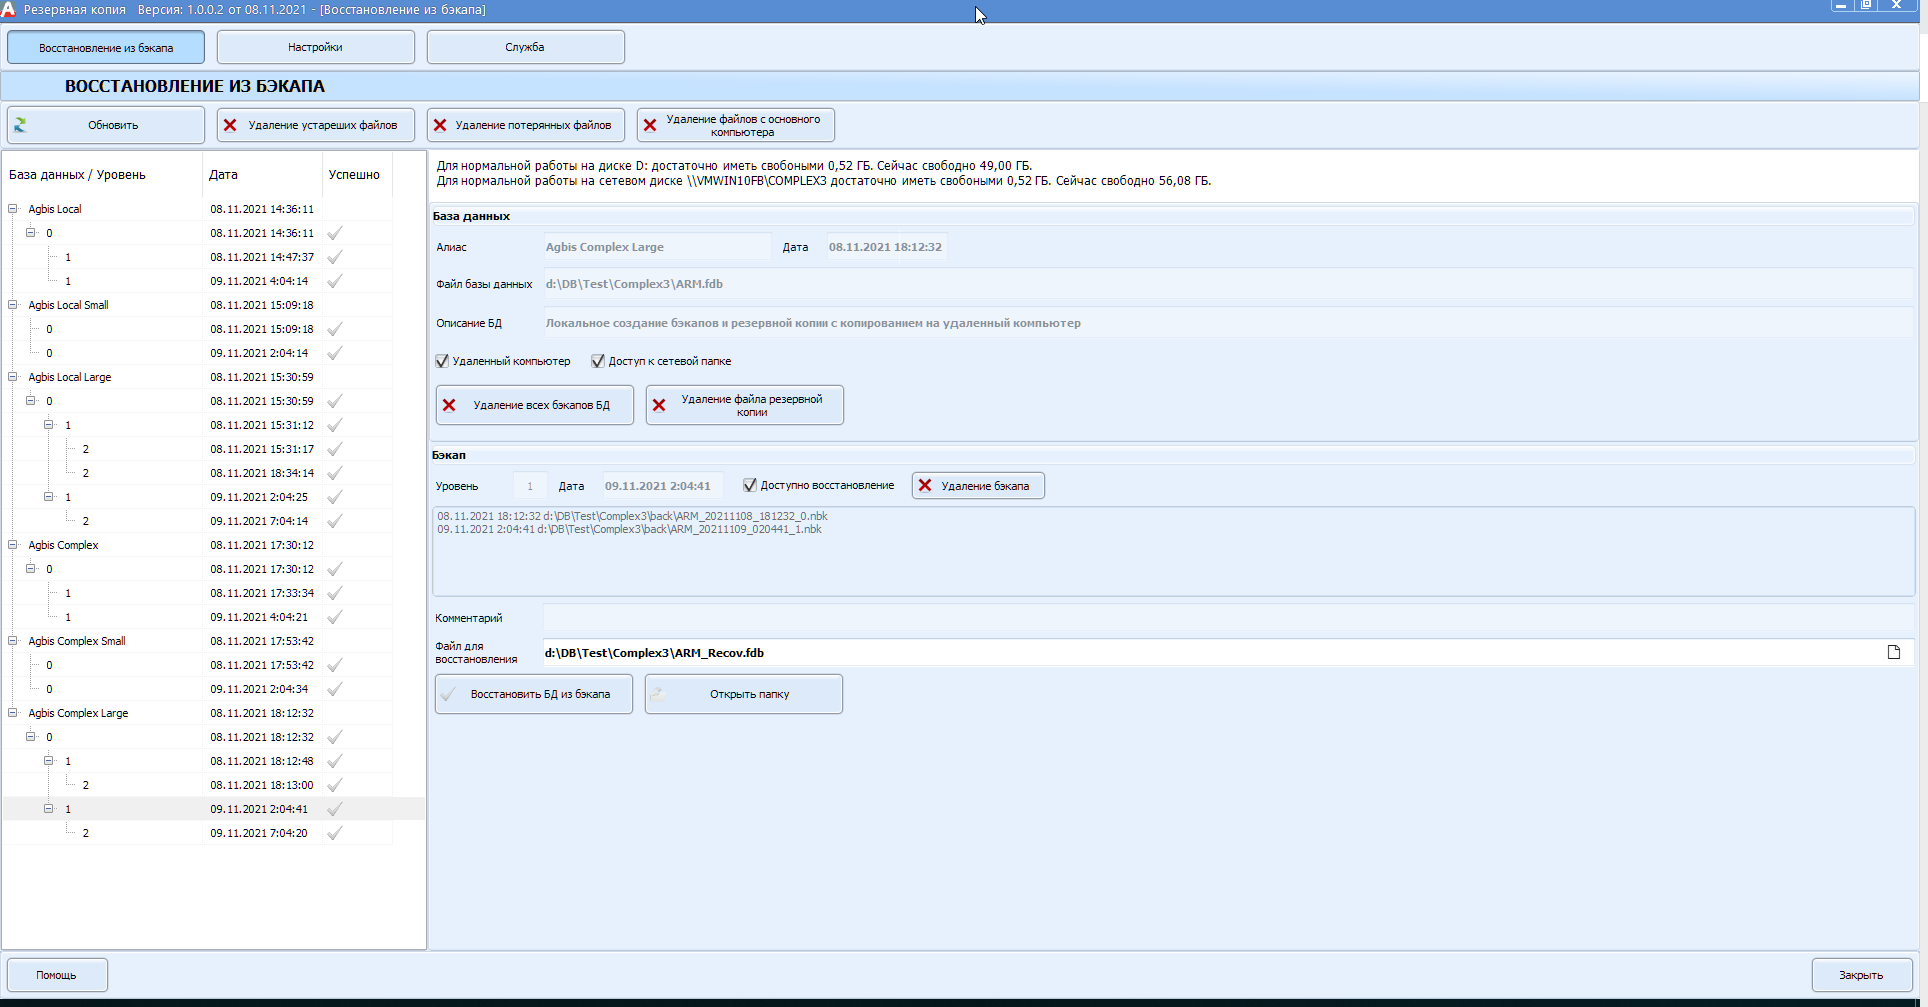Screen dimensions: 1928x1007
Task: Collapse the Agbis Complex Large node
Action: coord(13,713)
